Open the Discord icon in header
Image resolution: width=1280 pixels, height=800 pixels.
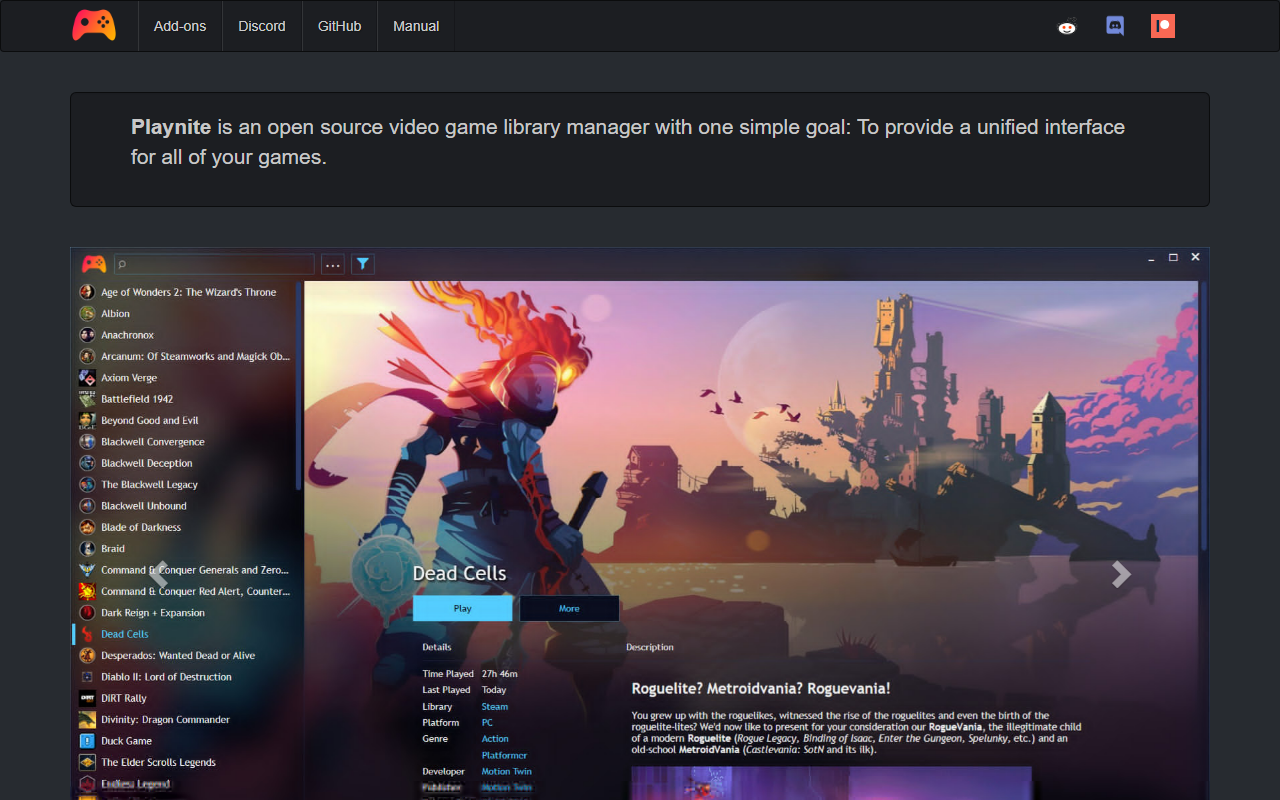(x=1115, y=26)
